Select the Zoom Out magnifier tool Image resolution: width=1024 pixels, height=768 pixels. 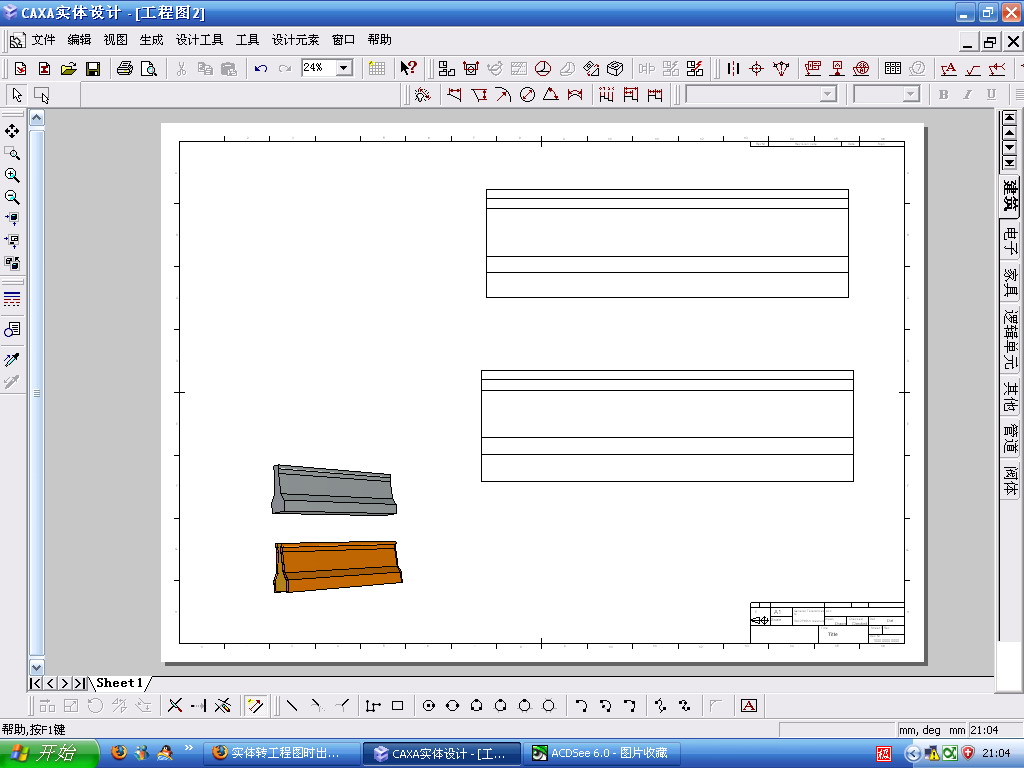12,197
